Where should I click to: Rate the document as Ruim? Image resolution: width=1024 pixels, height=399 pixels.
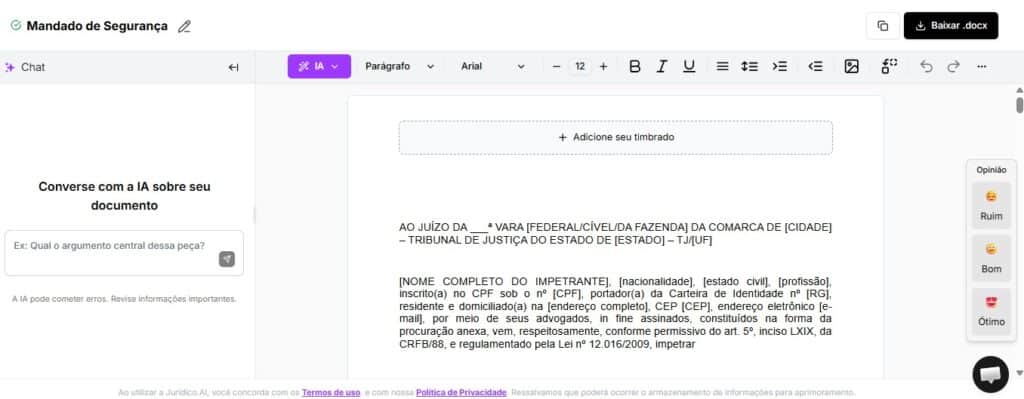pyautogui.click(x=991, y=206)
